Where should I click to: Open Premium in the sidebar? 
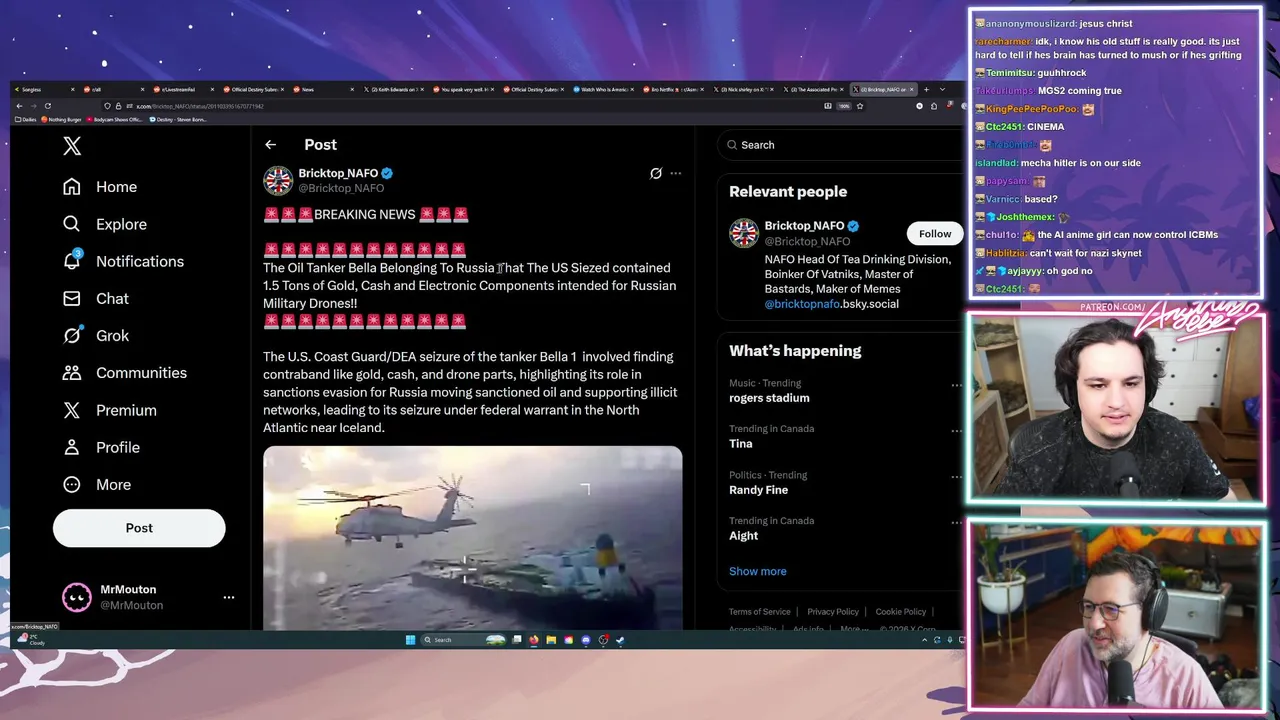coord(109,410)
